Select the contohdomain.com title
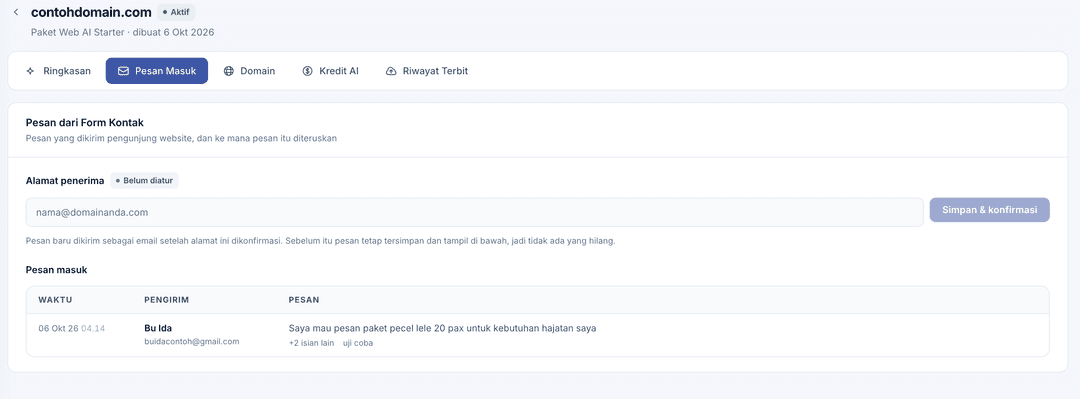This screenshot has height=399, width=1080. 92,12
